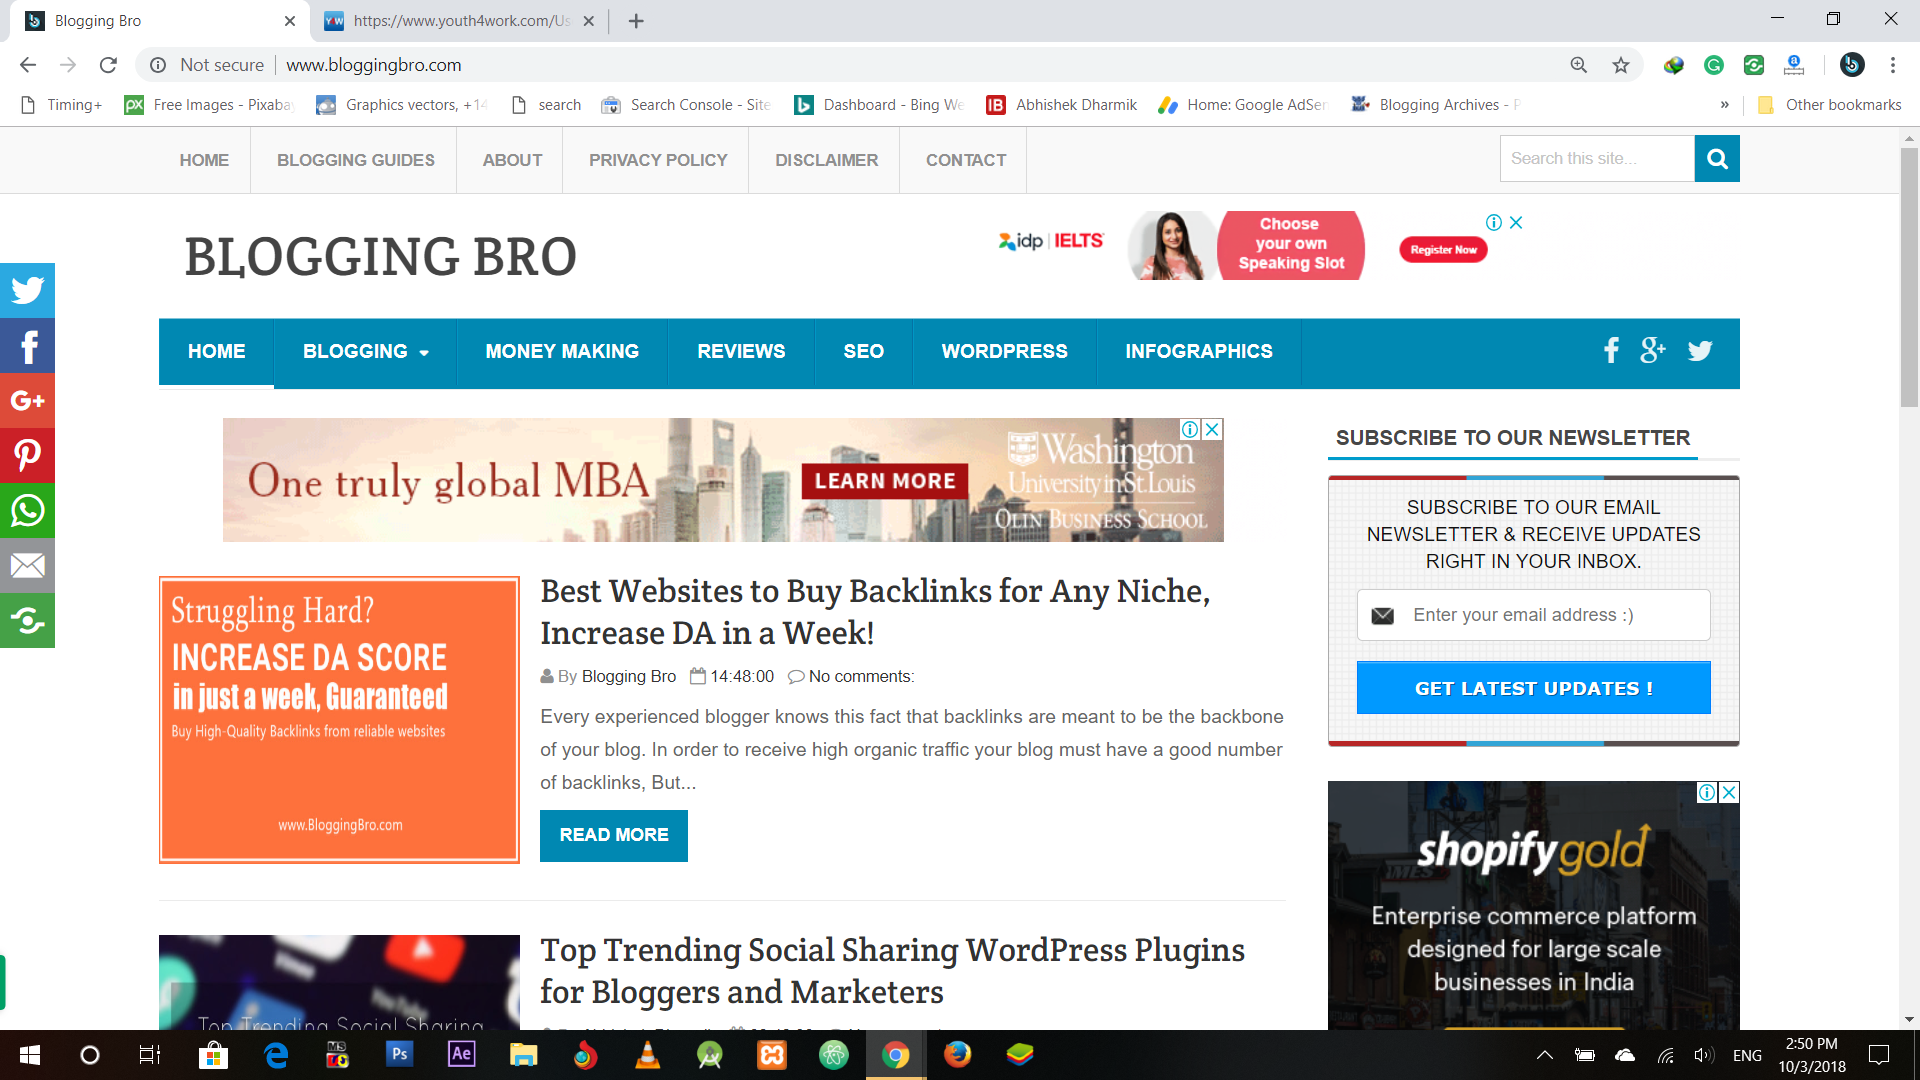This screenshot has width=1920, height=1080.
Task: Open BLOGGING GUIDES top menu link
Action: point(355,160)
